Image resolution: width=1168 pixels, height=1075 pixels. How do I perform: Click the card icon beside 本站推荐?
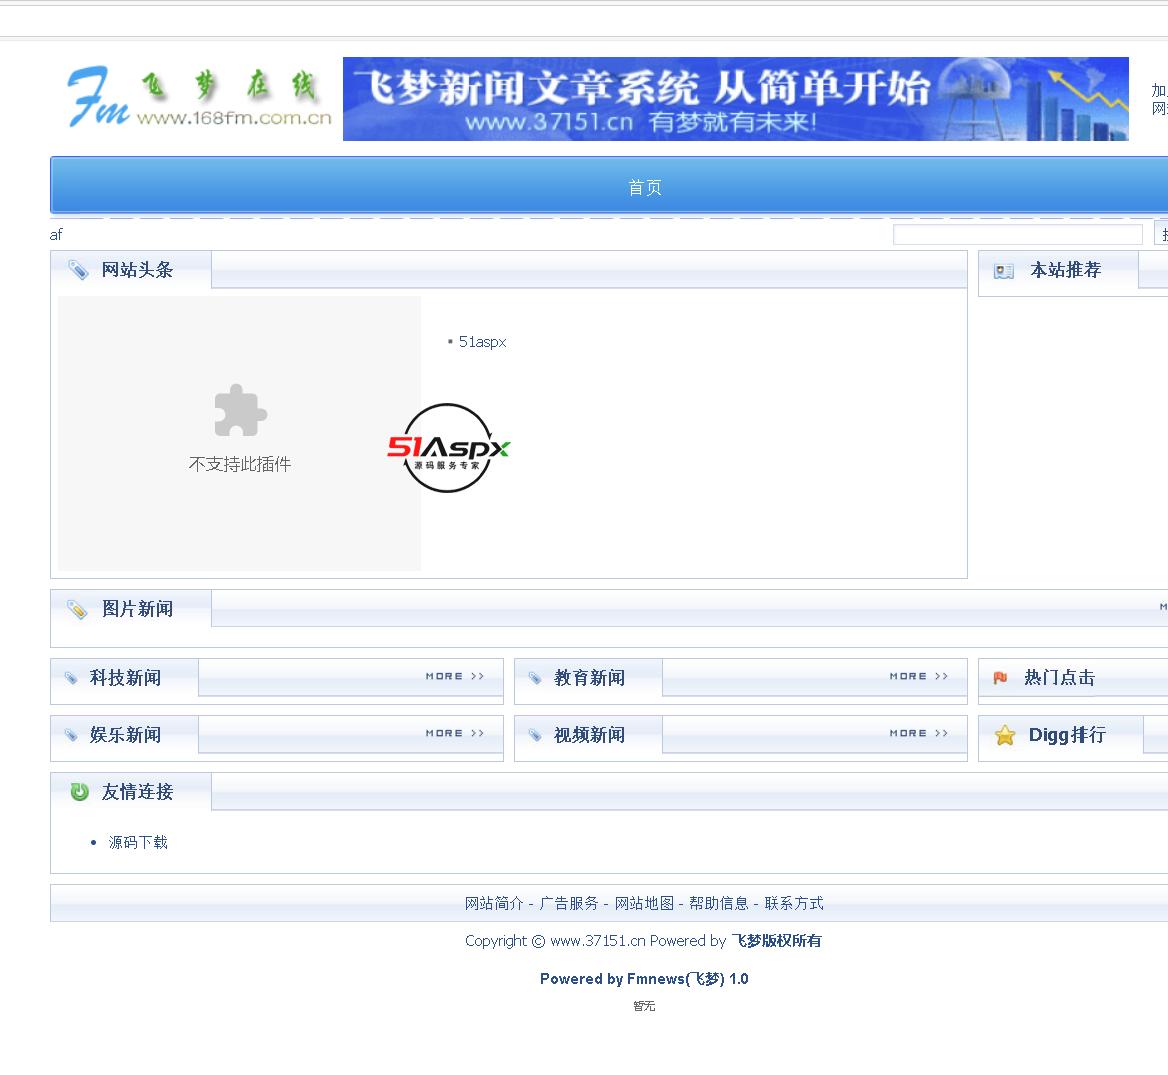click(1003, 271)
